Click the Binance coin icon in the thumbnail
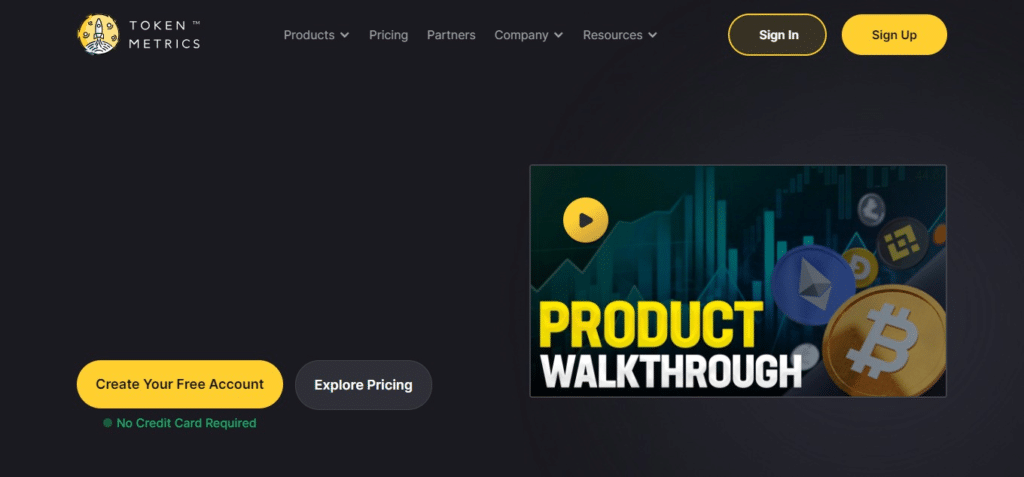 902,243
